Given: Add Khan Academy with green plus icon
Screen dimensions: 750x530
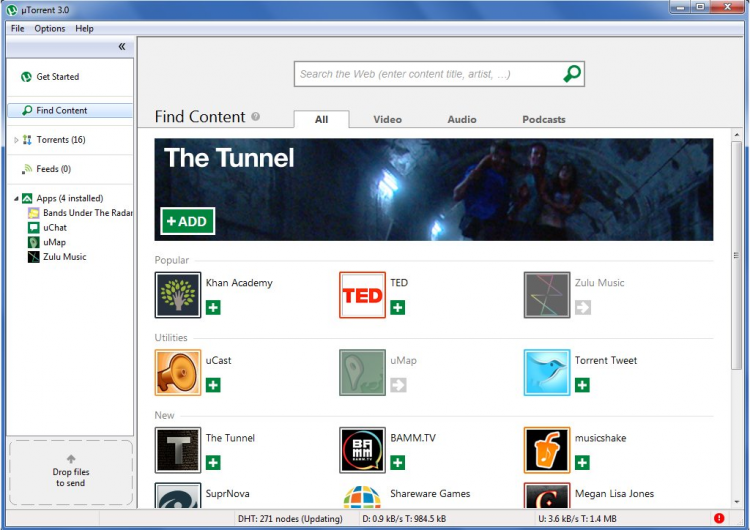Looking at the screenshot, I should coord(213,307).
